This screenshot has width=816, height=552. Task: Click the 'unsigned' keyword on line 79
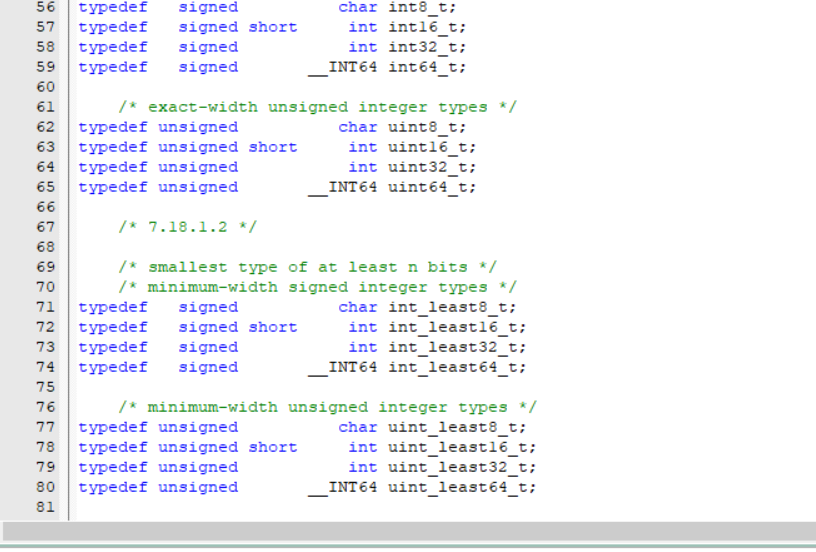tap(198, 468)
